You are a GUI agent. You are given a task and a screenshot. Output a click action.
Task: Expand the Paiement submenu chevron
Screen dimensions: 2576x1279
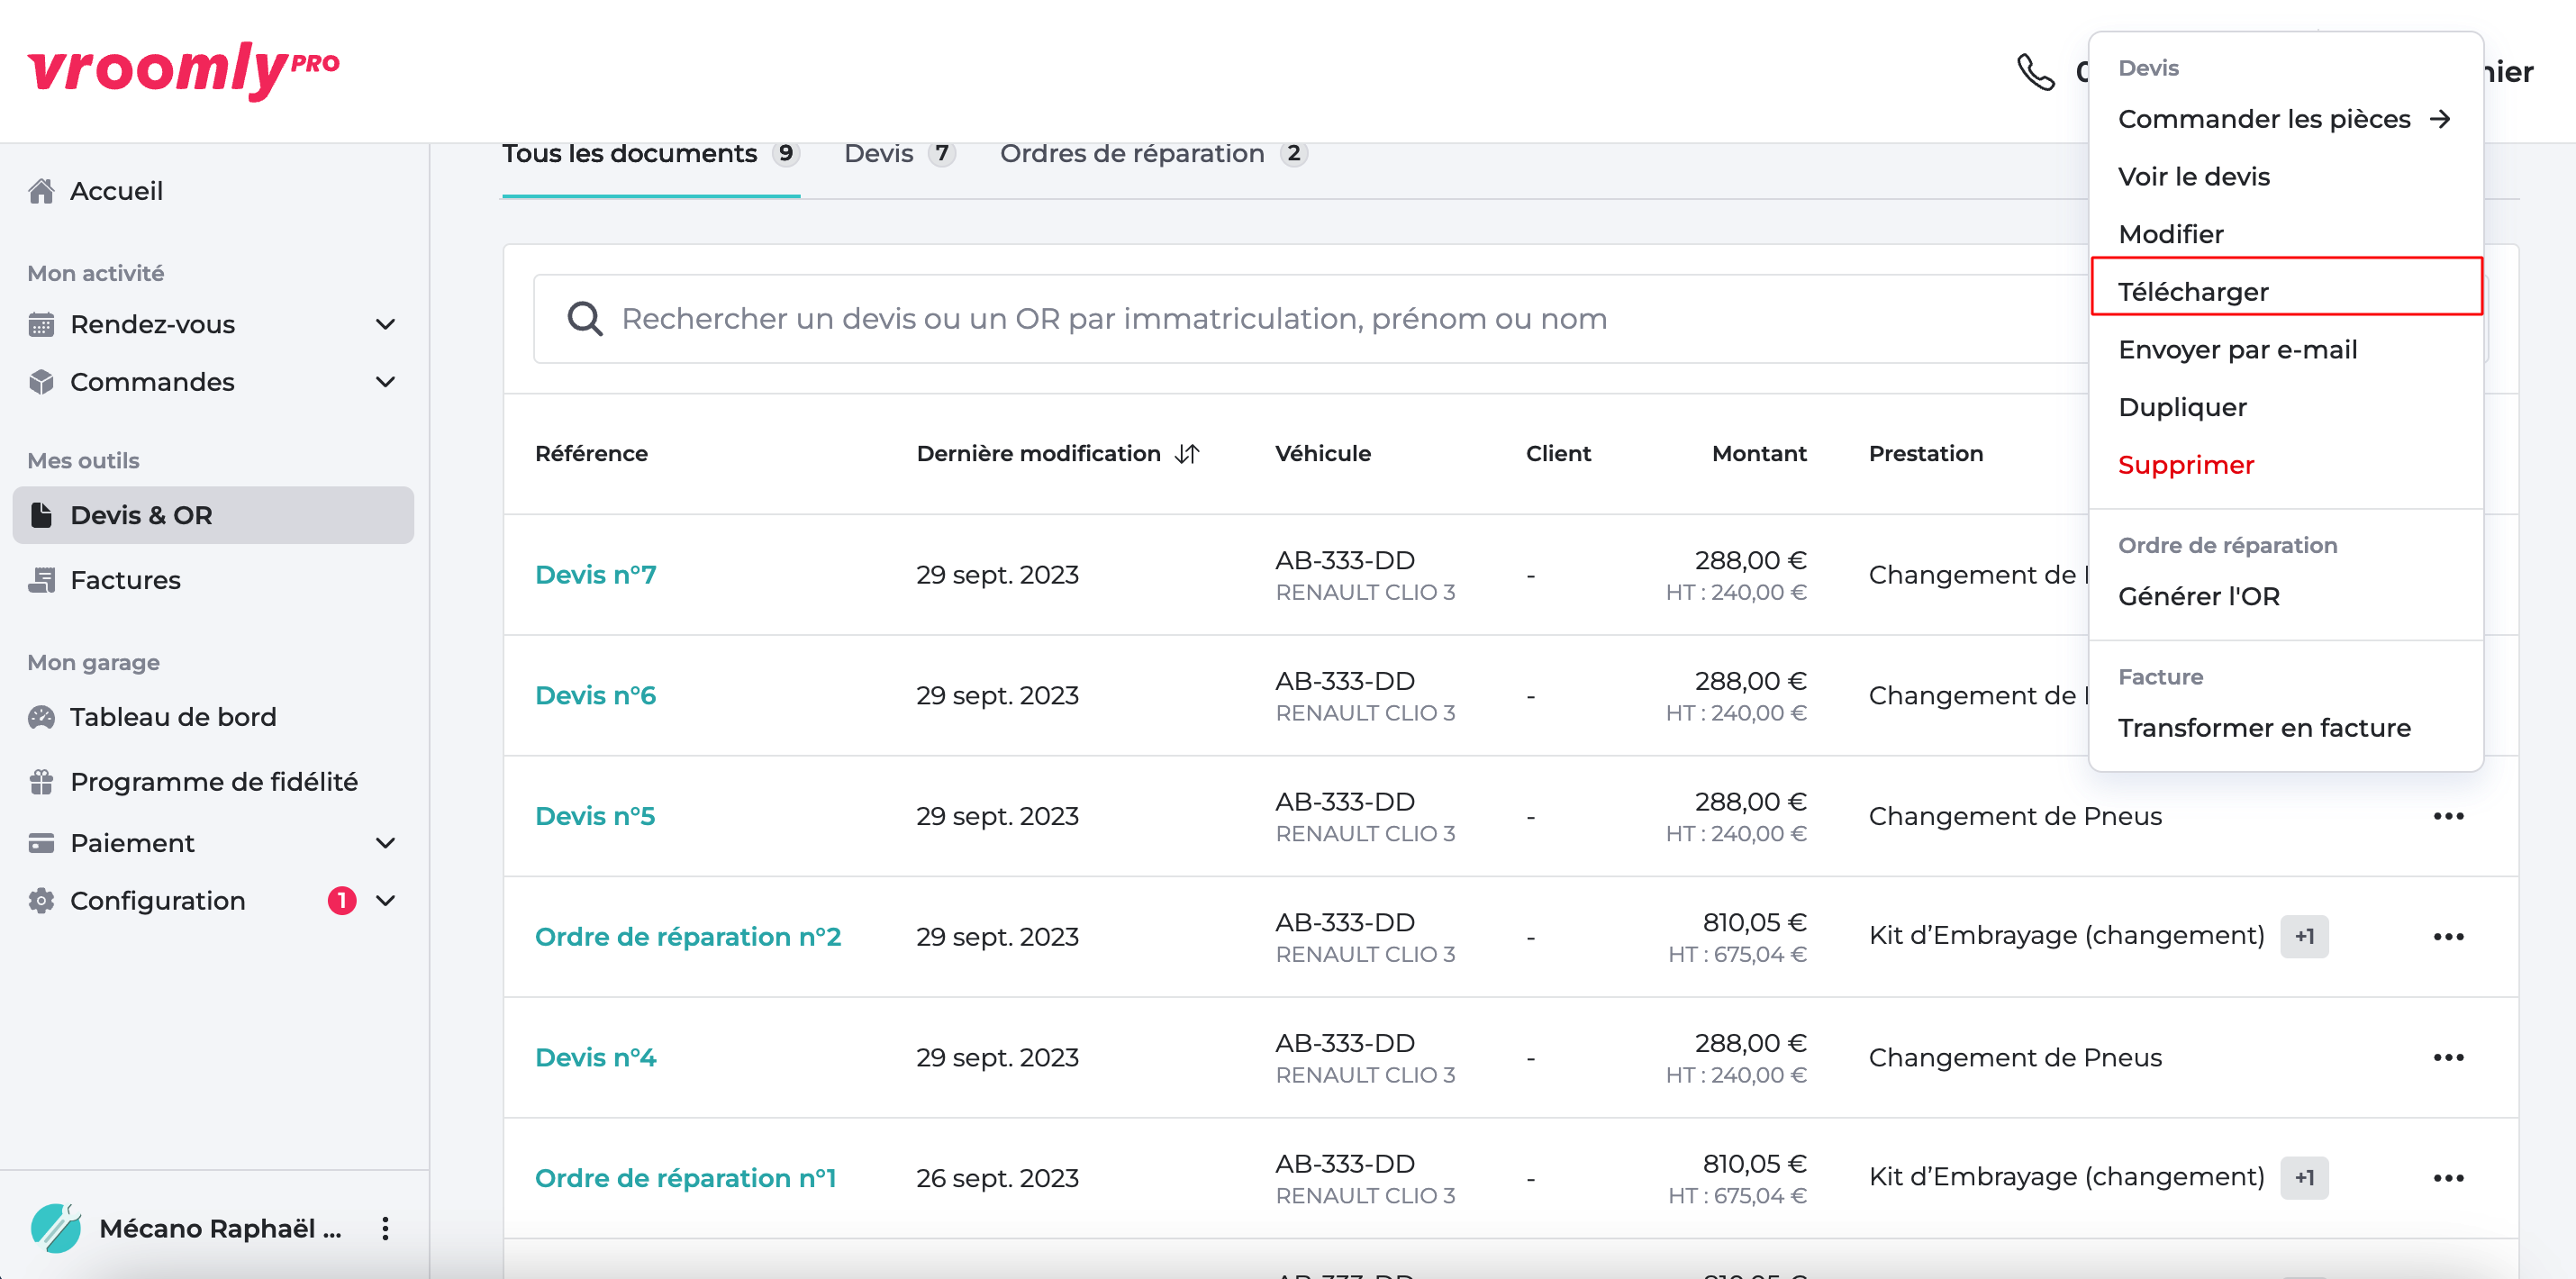[x=385, y=844]
